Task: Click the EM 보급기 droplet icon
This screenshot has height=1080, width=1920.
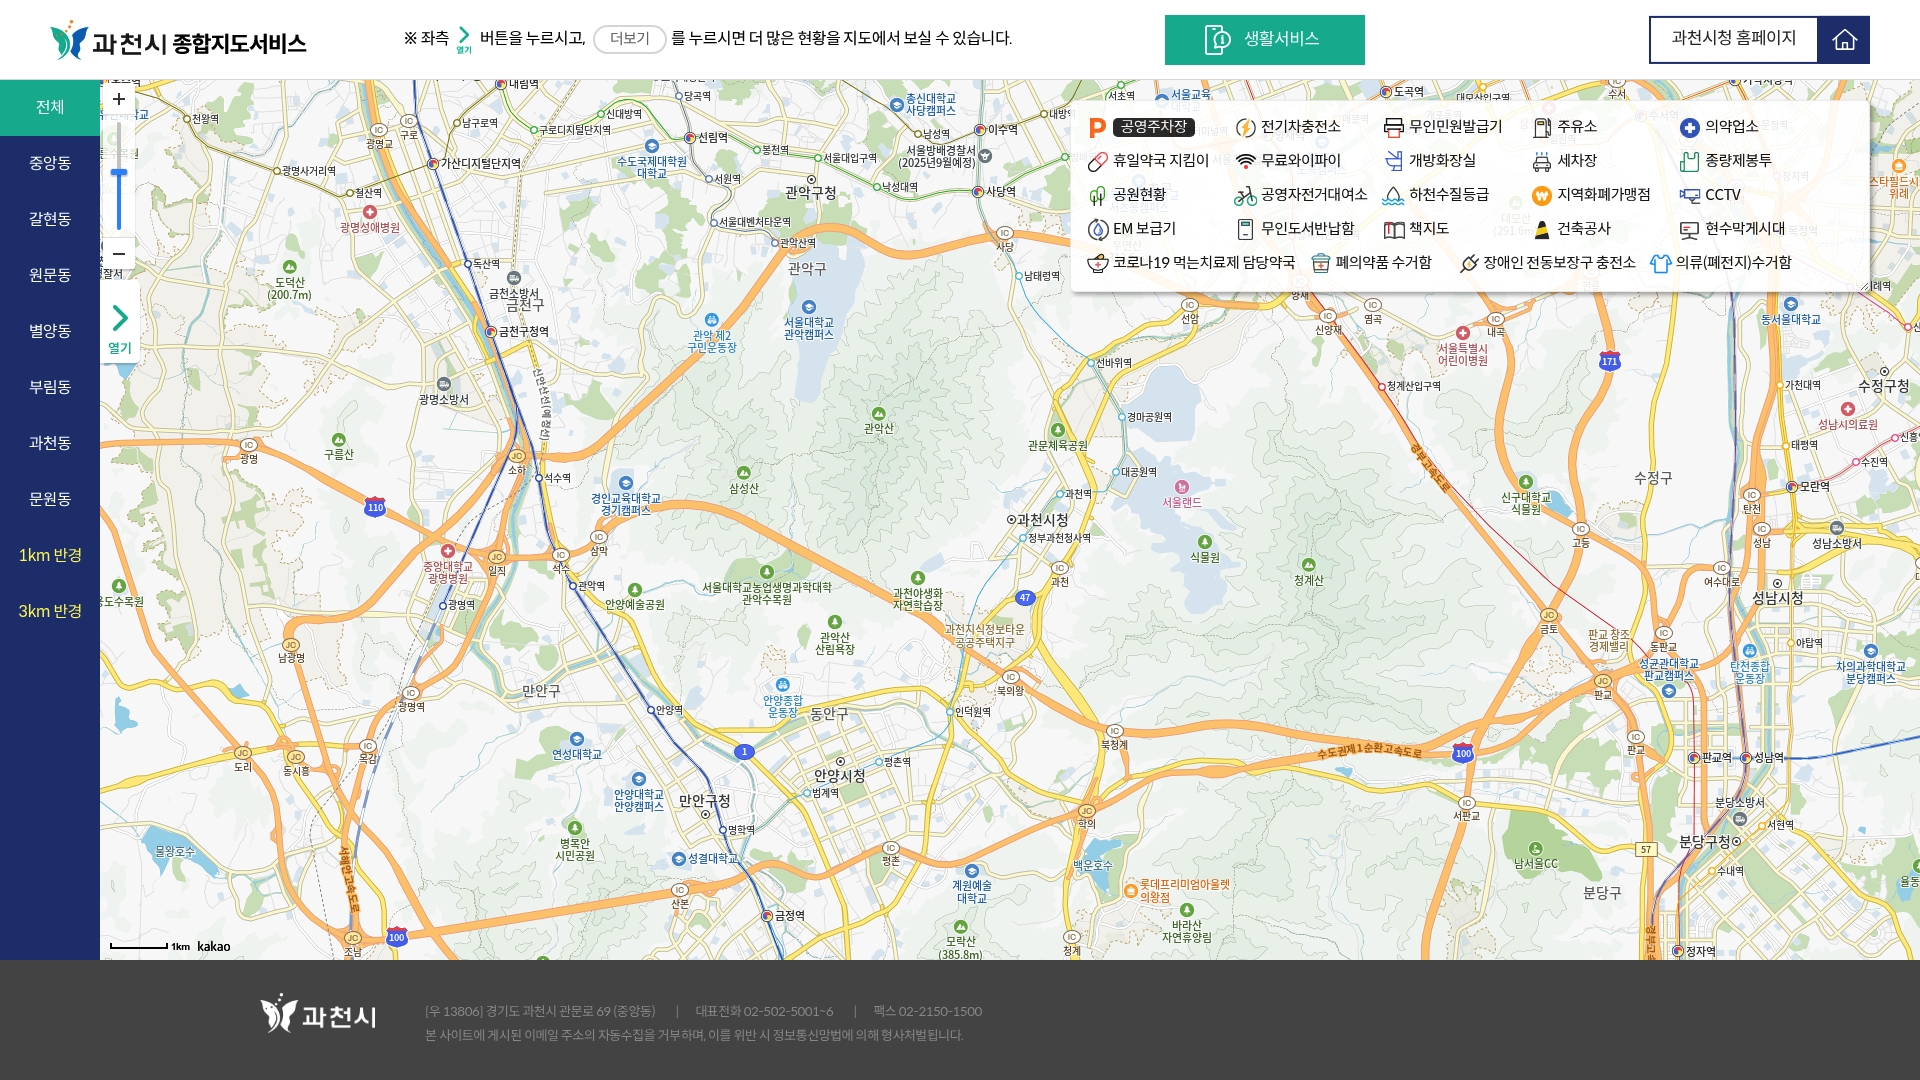Action: pyautogui.click(x=1098, y=229)
